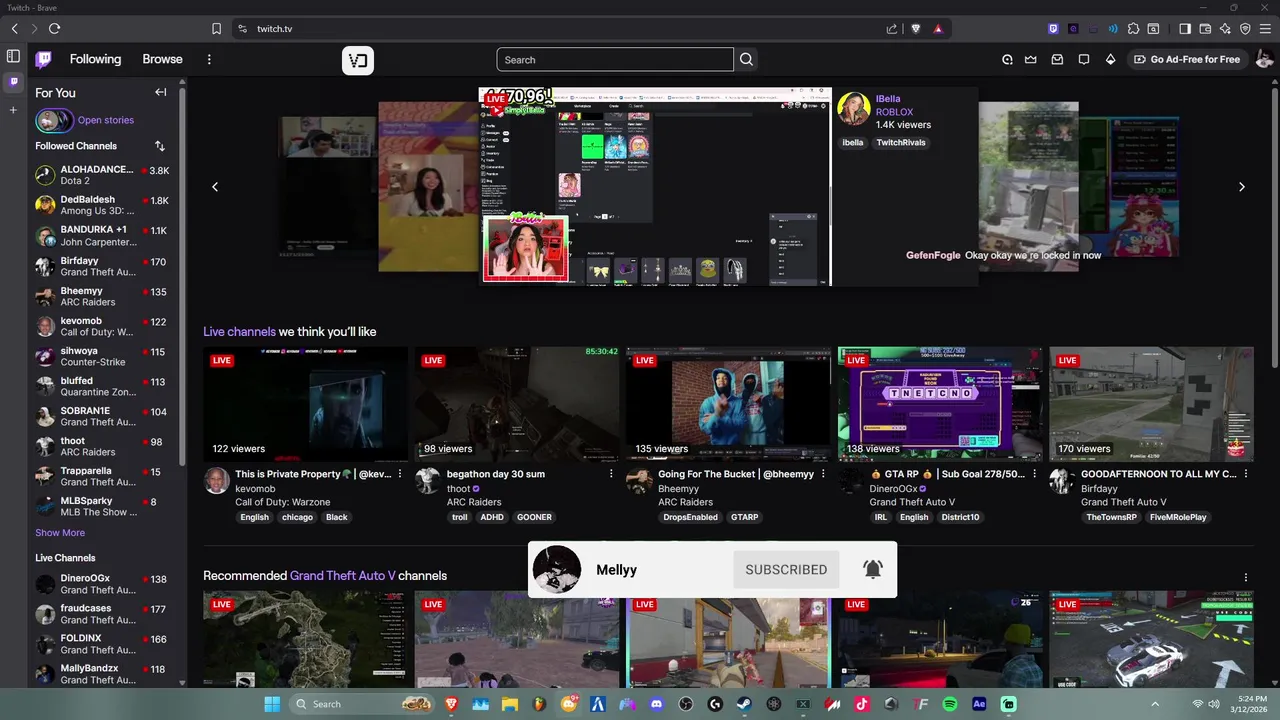Image resolution: width=1280 pixels, height=720 pixels.
Task: Open Brave Wallet icon
Action: click(1205, 29)
